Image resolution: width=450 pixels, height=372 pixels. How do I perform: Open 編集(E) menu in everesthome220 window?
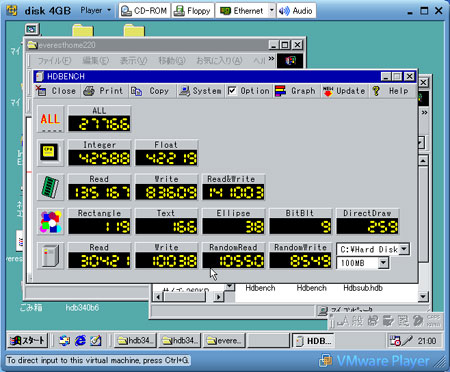coord(96,61)
